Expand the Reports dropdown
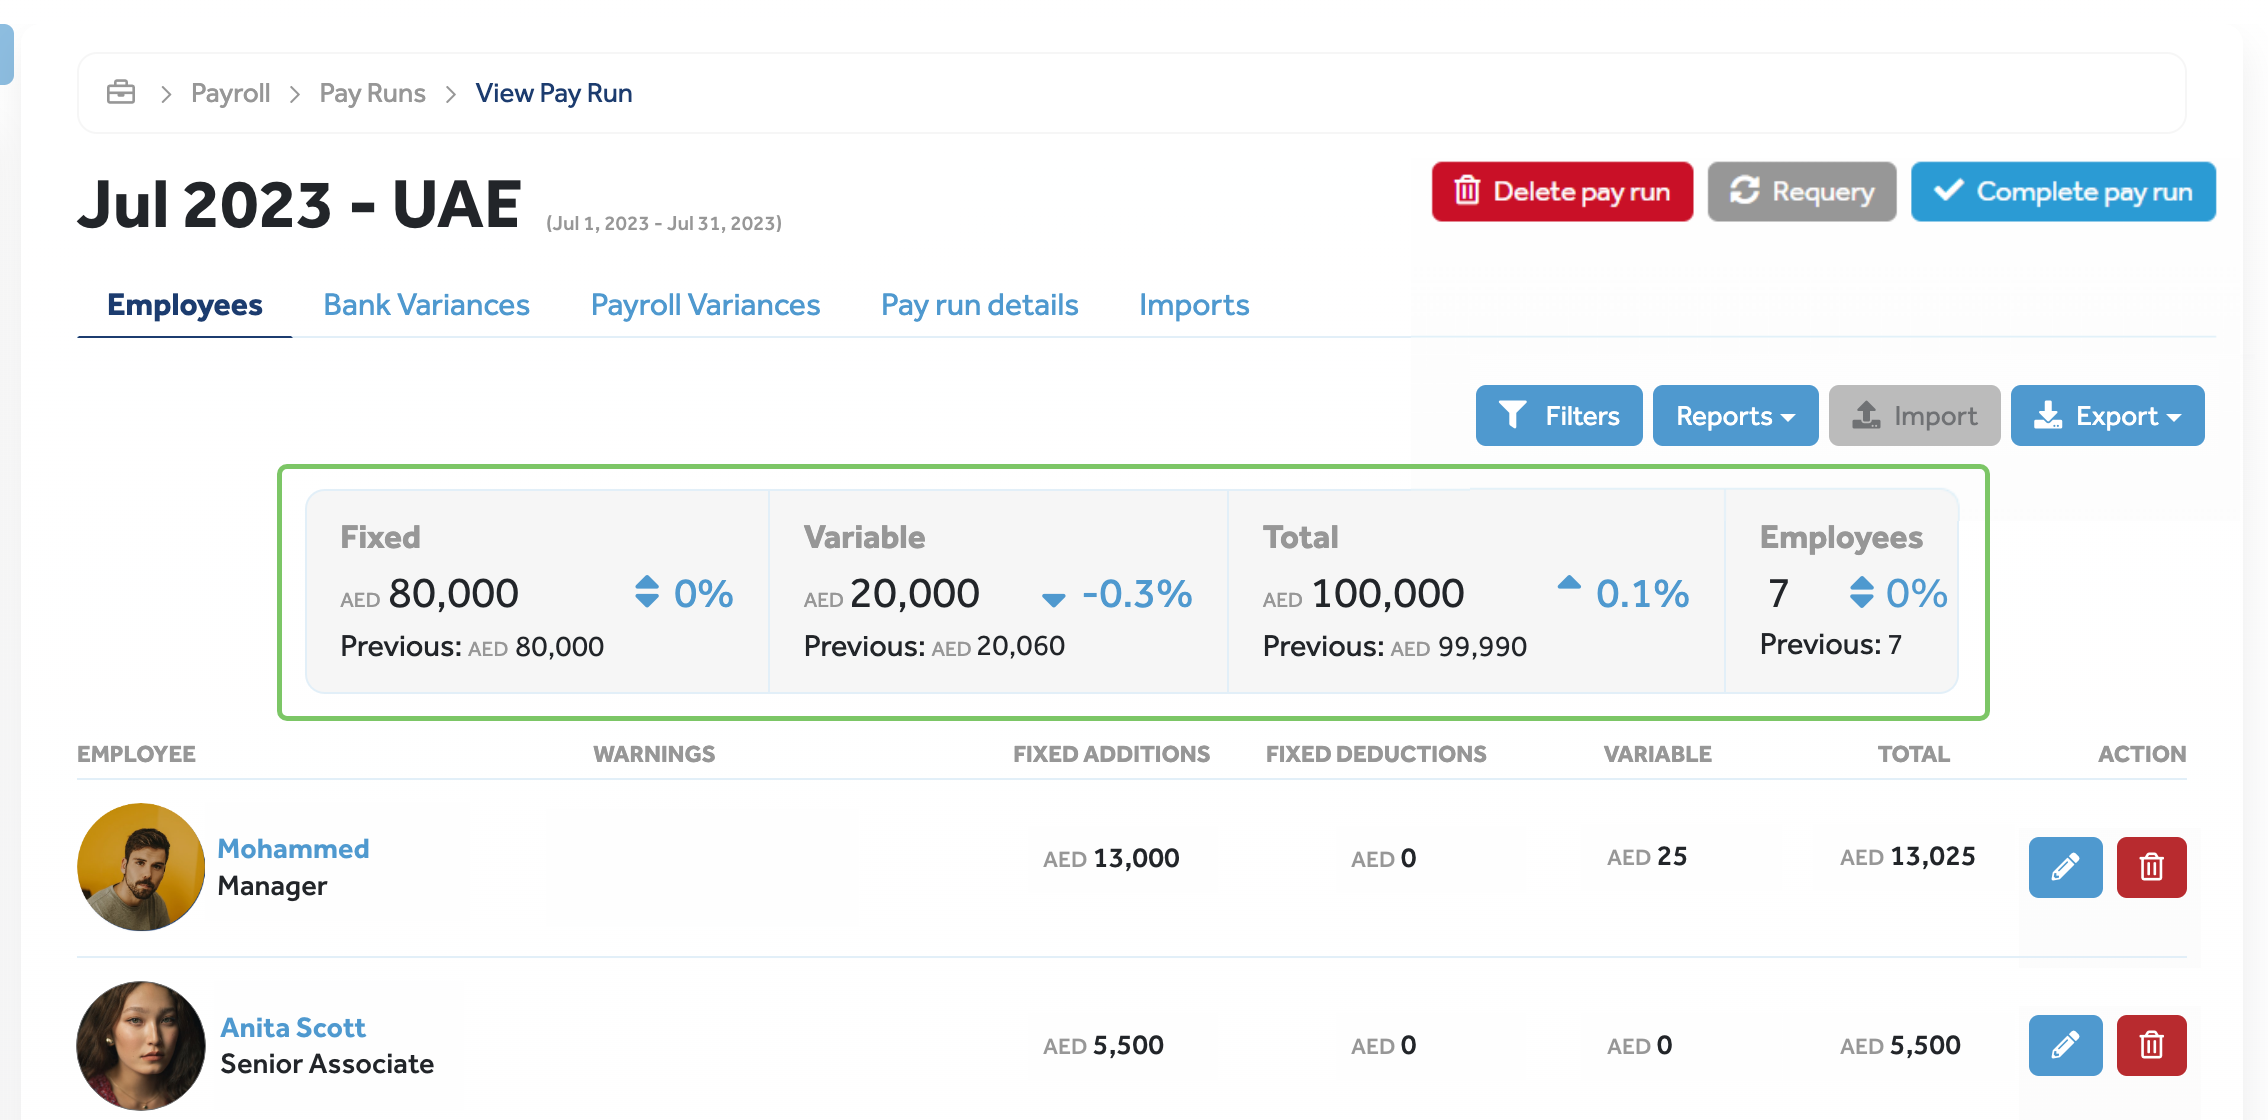This screenshot has height=1120, width=2268. tap(1735, 415)
